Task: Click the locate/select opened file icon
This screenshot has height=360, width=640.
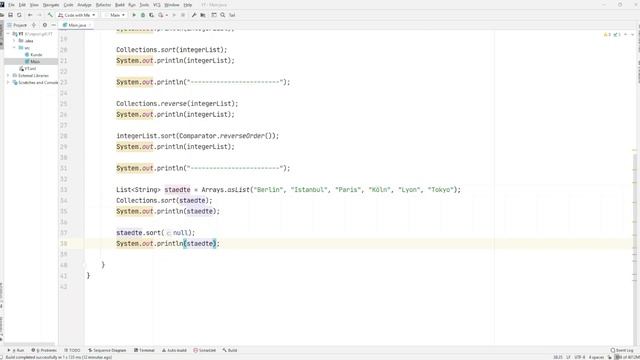Action: point(34,25)
